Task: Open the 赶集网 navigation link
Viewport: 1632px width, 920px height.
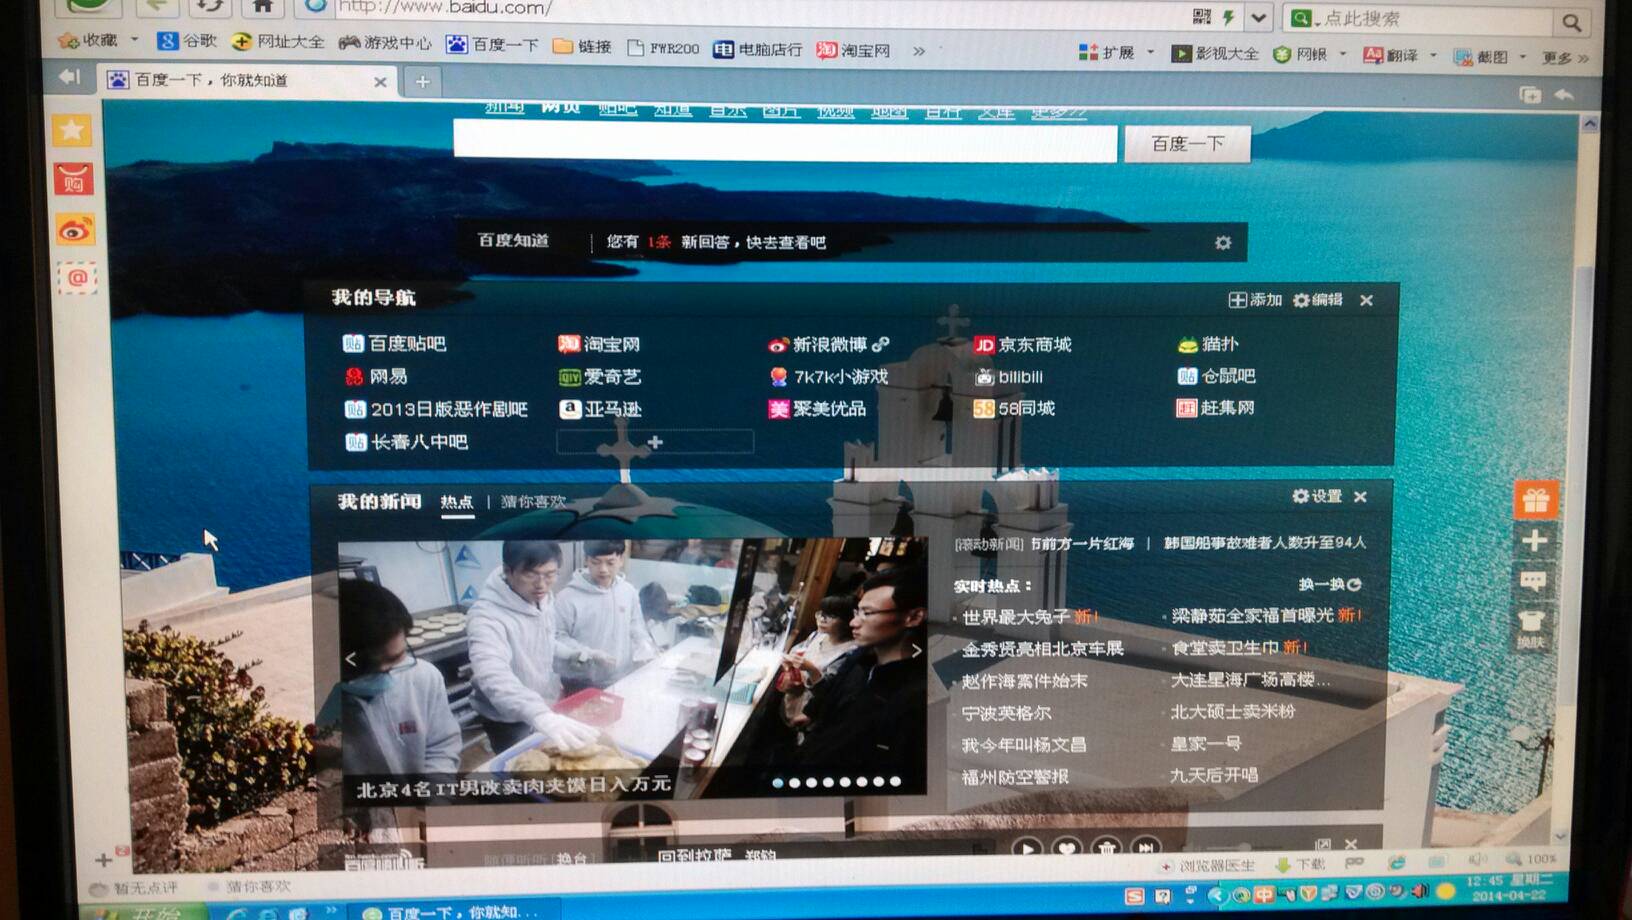Action: tap(1215, 408)
